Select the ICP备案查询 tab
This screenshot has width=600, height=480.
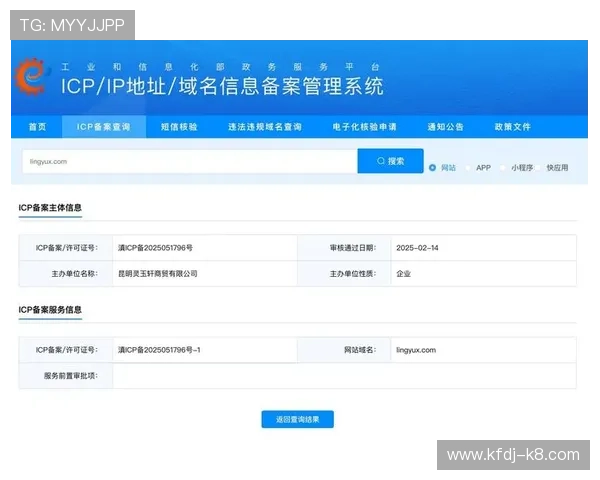tap(104, 127)
